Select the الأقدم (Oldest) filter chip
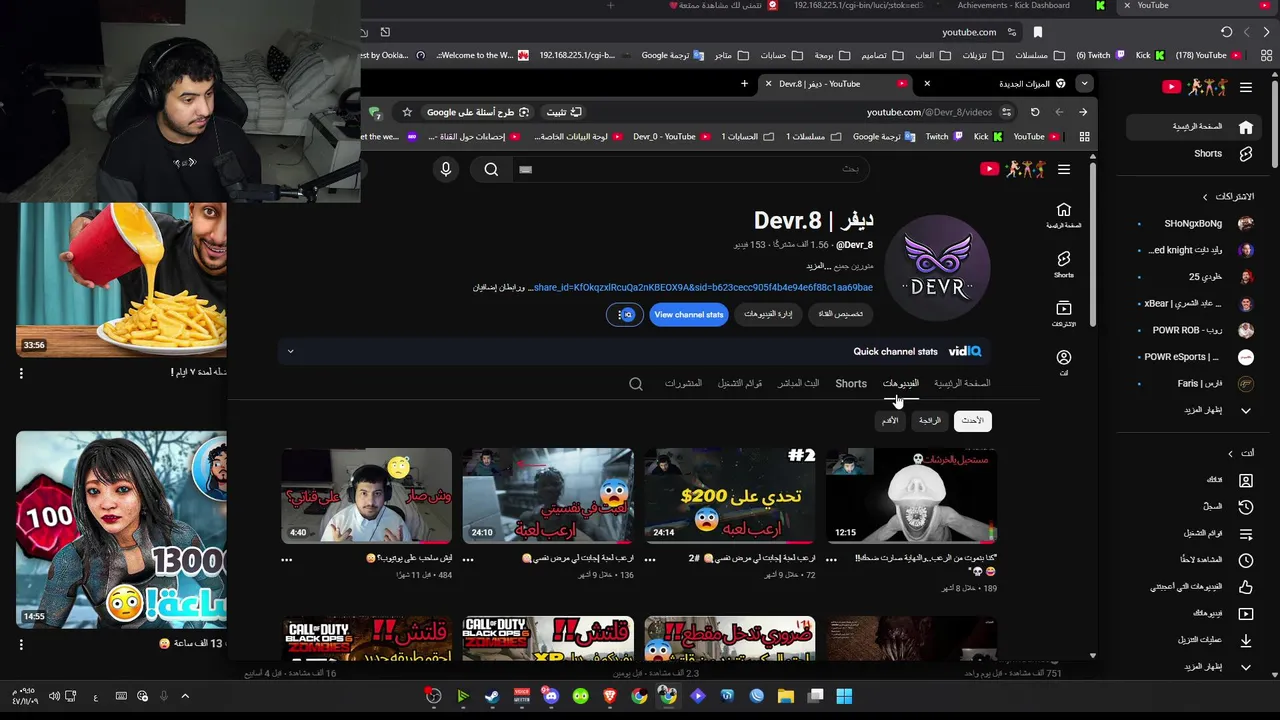The image size is (1280, 720). click(x=890, y=421)
